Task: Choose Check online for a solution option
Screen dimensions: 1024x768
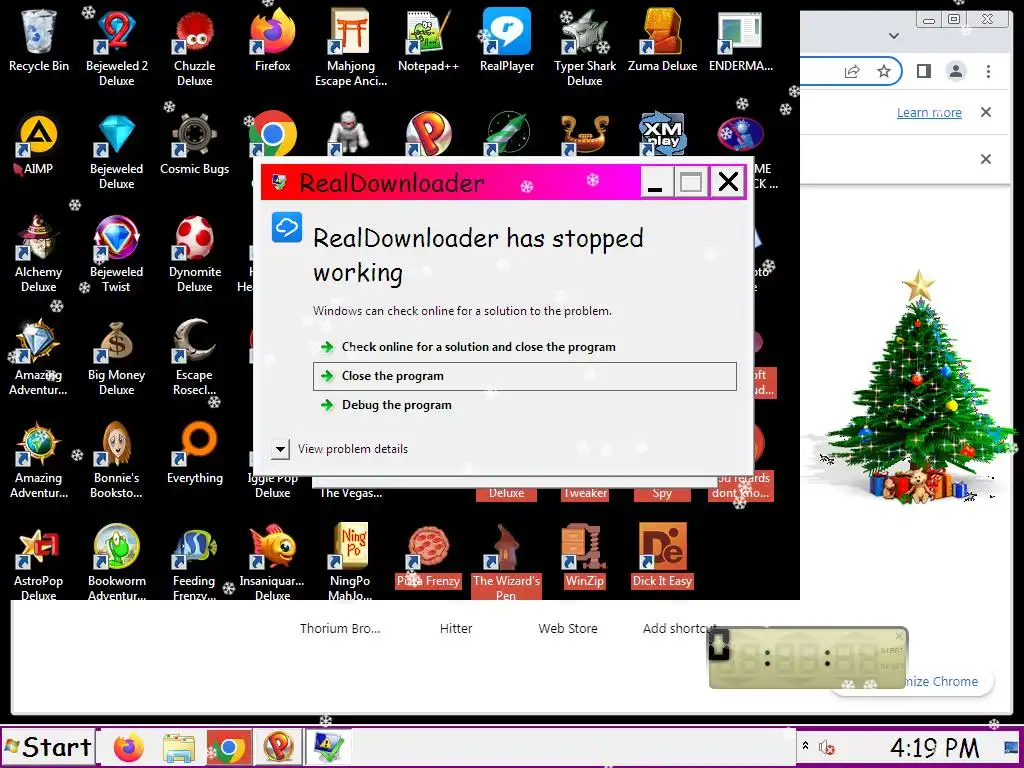Action: [524, 347]
